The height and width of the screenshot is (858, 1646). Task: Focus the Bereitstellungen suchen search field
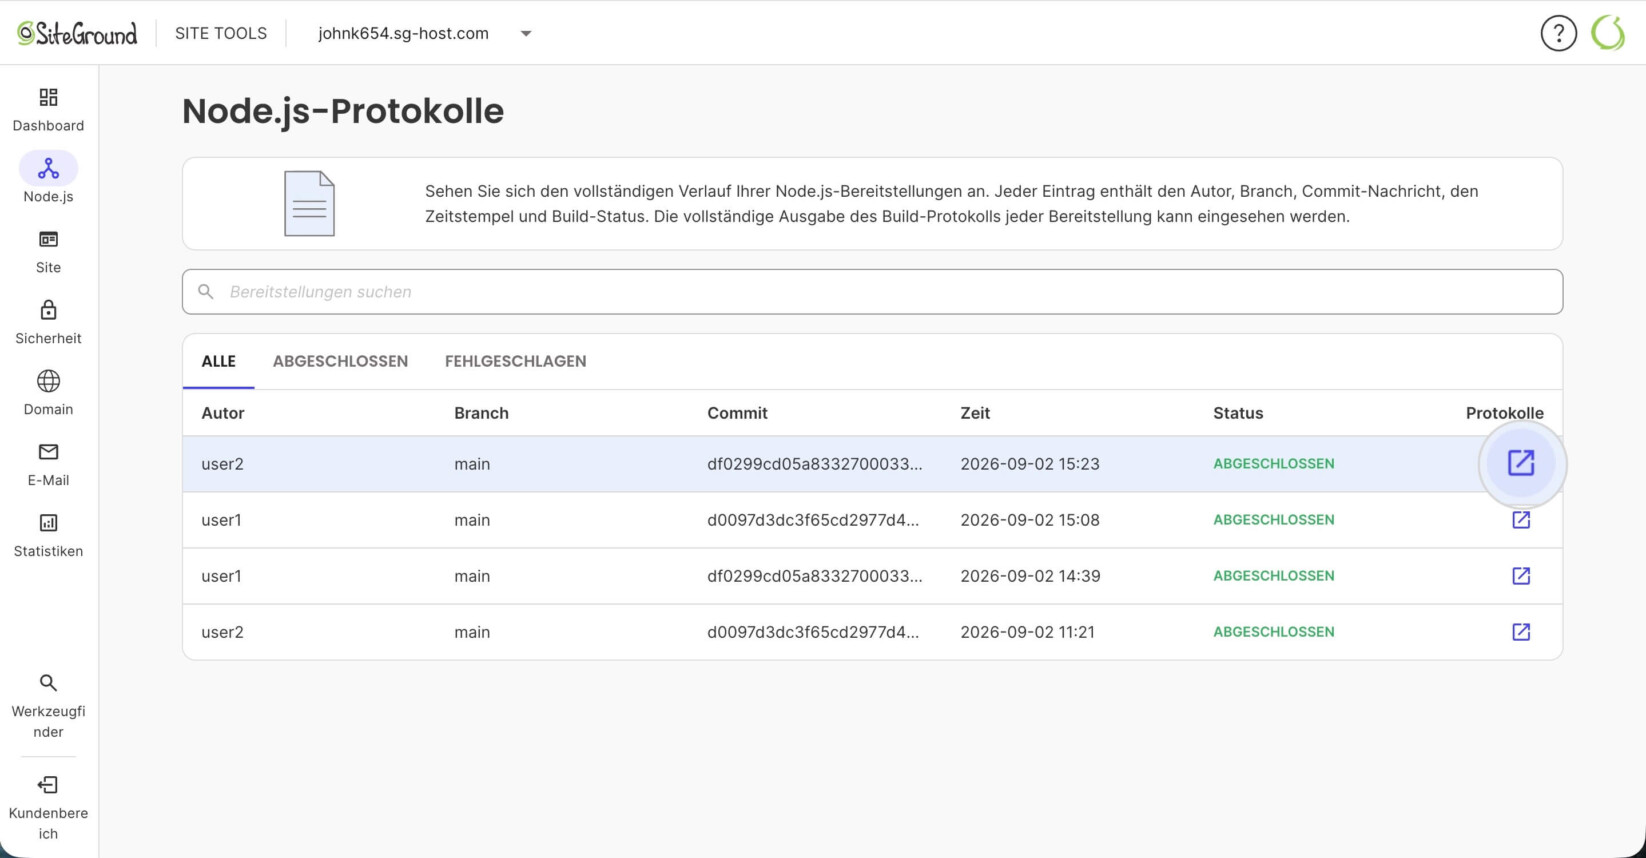click(x=872, y=292)
